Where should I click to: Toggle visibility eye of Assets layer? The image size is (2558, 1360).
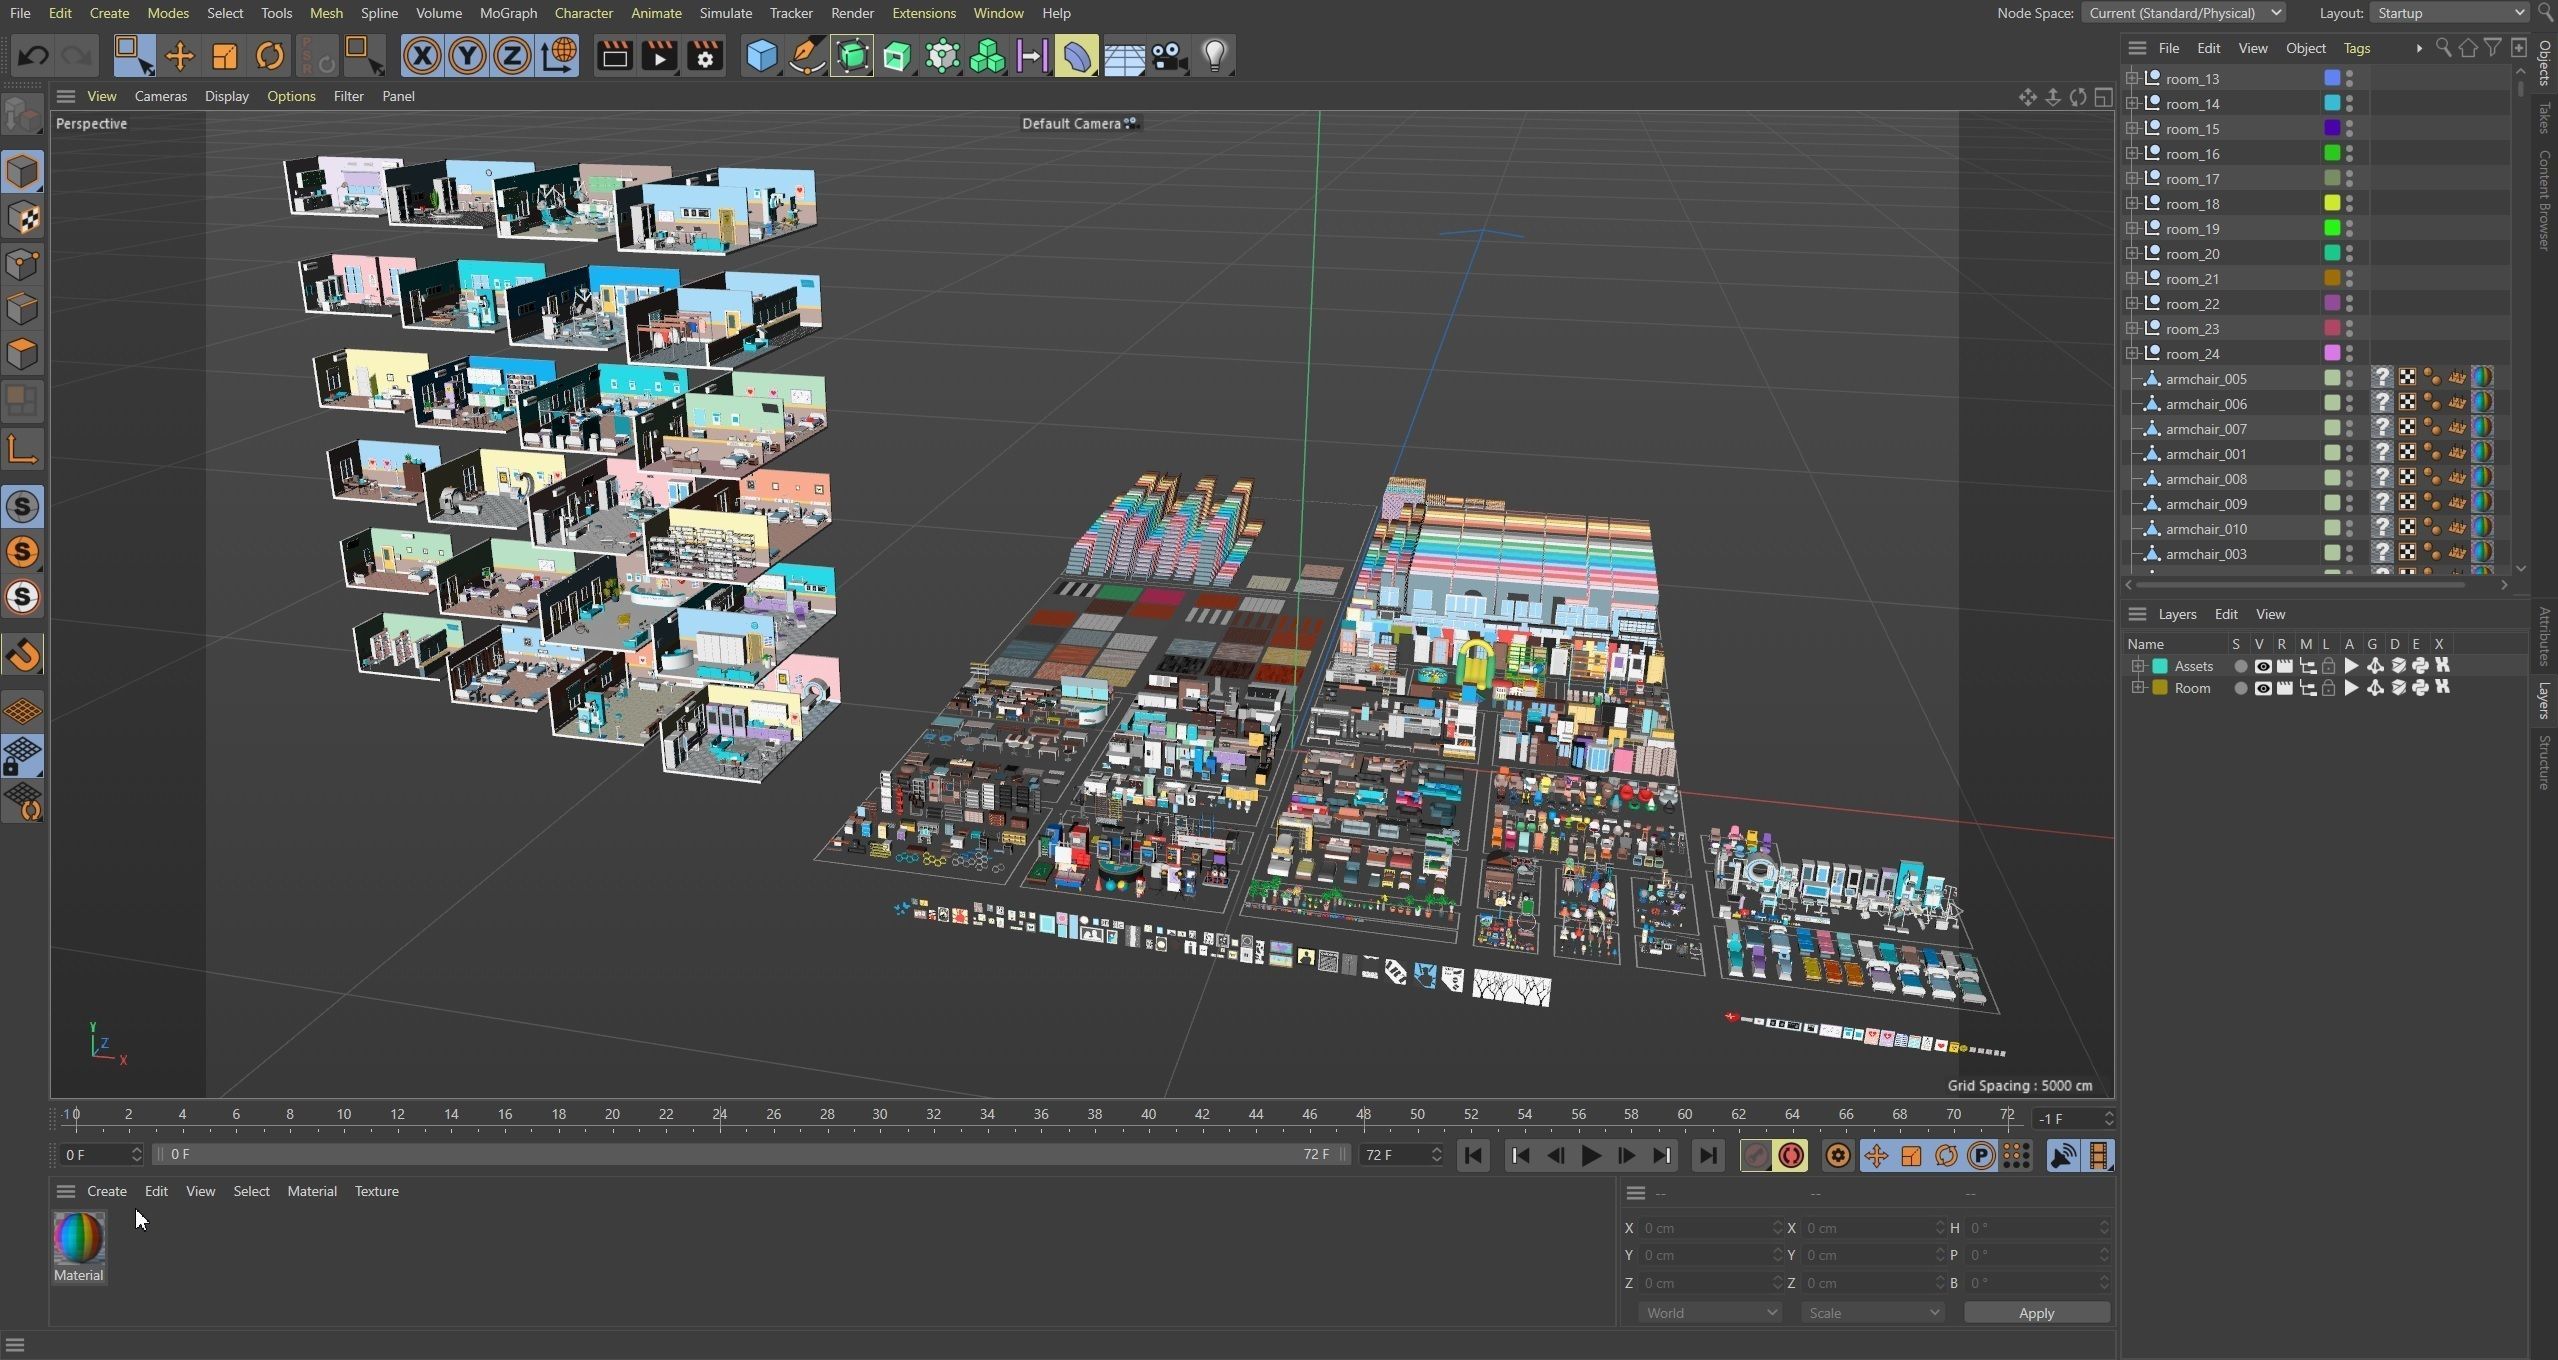coord(2262,666)
